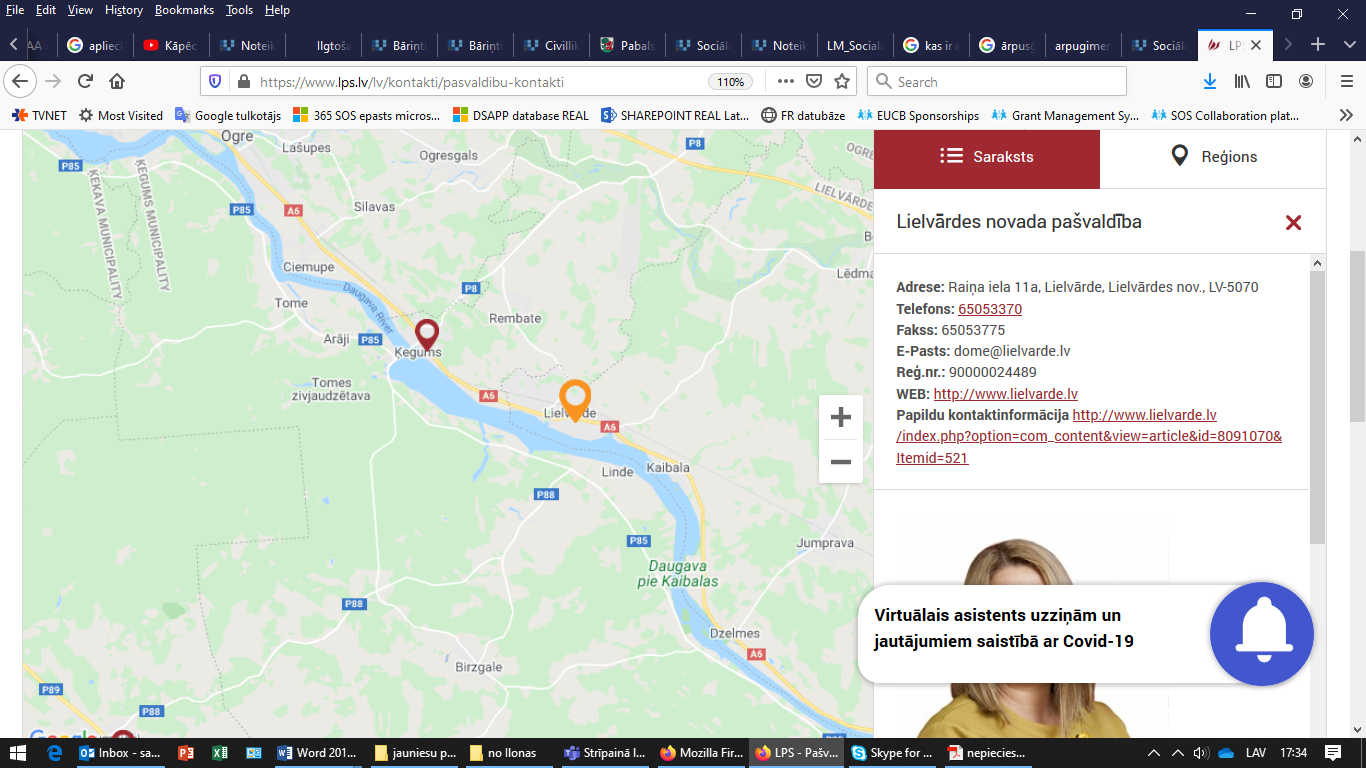Switch LAV keyboard language indicator

(x=1256, y=753)
